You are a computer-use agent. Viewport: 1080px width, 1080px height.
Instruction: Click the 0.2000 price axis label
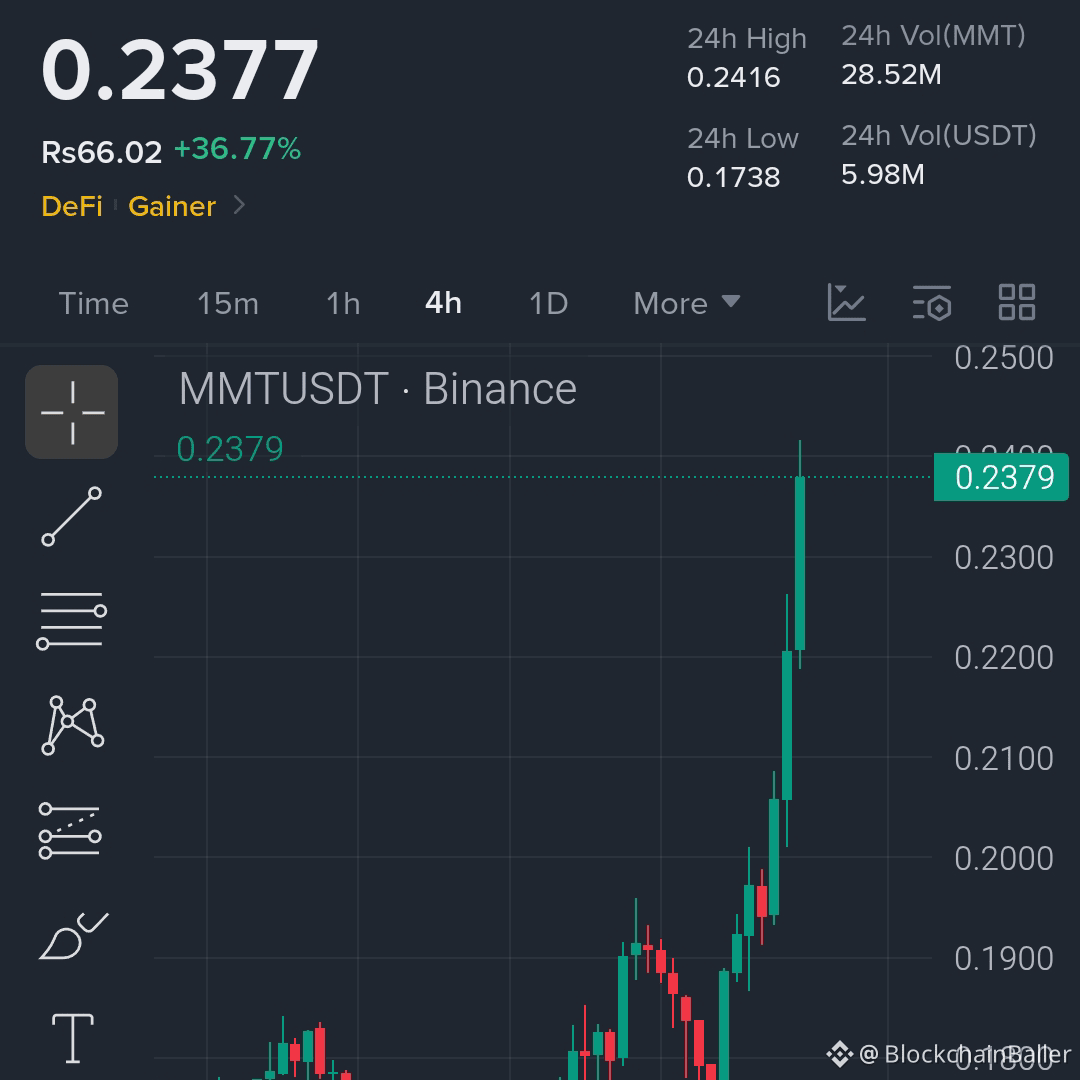click(1004, 858)
